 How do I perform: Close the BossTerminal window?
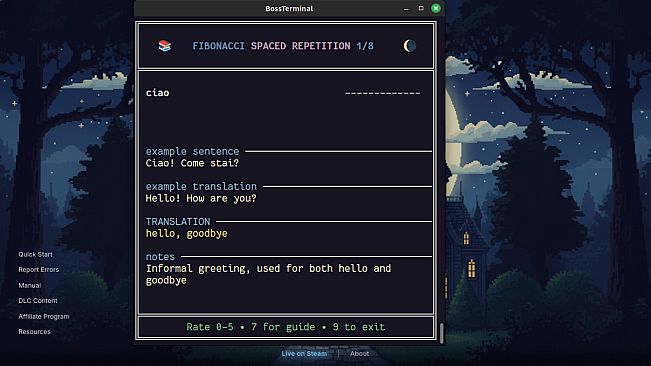point(436,8)
